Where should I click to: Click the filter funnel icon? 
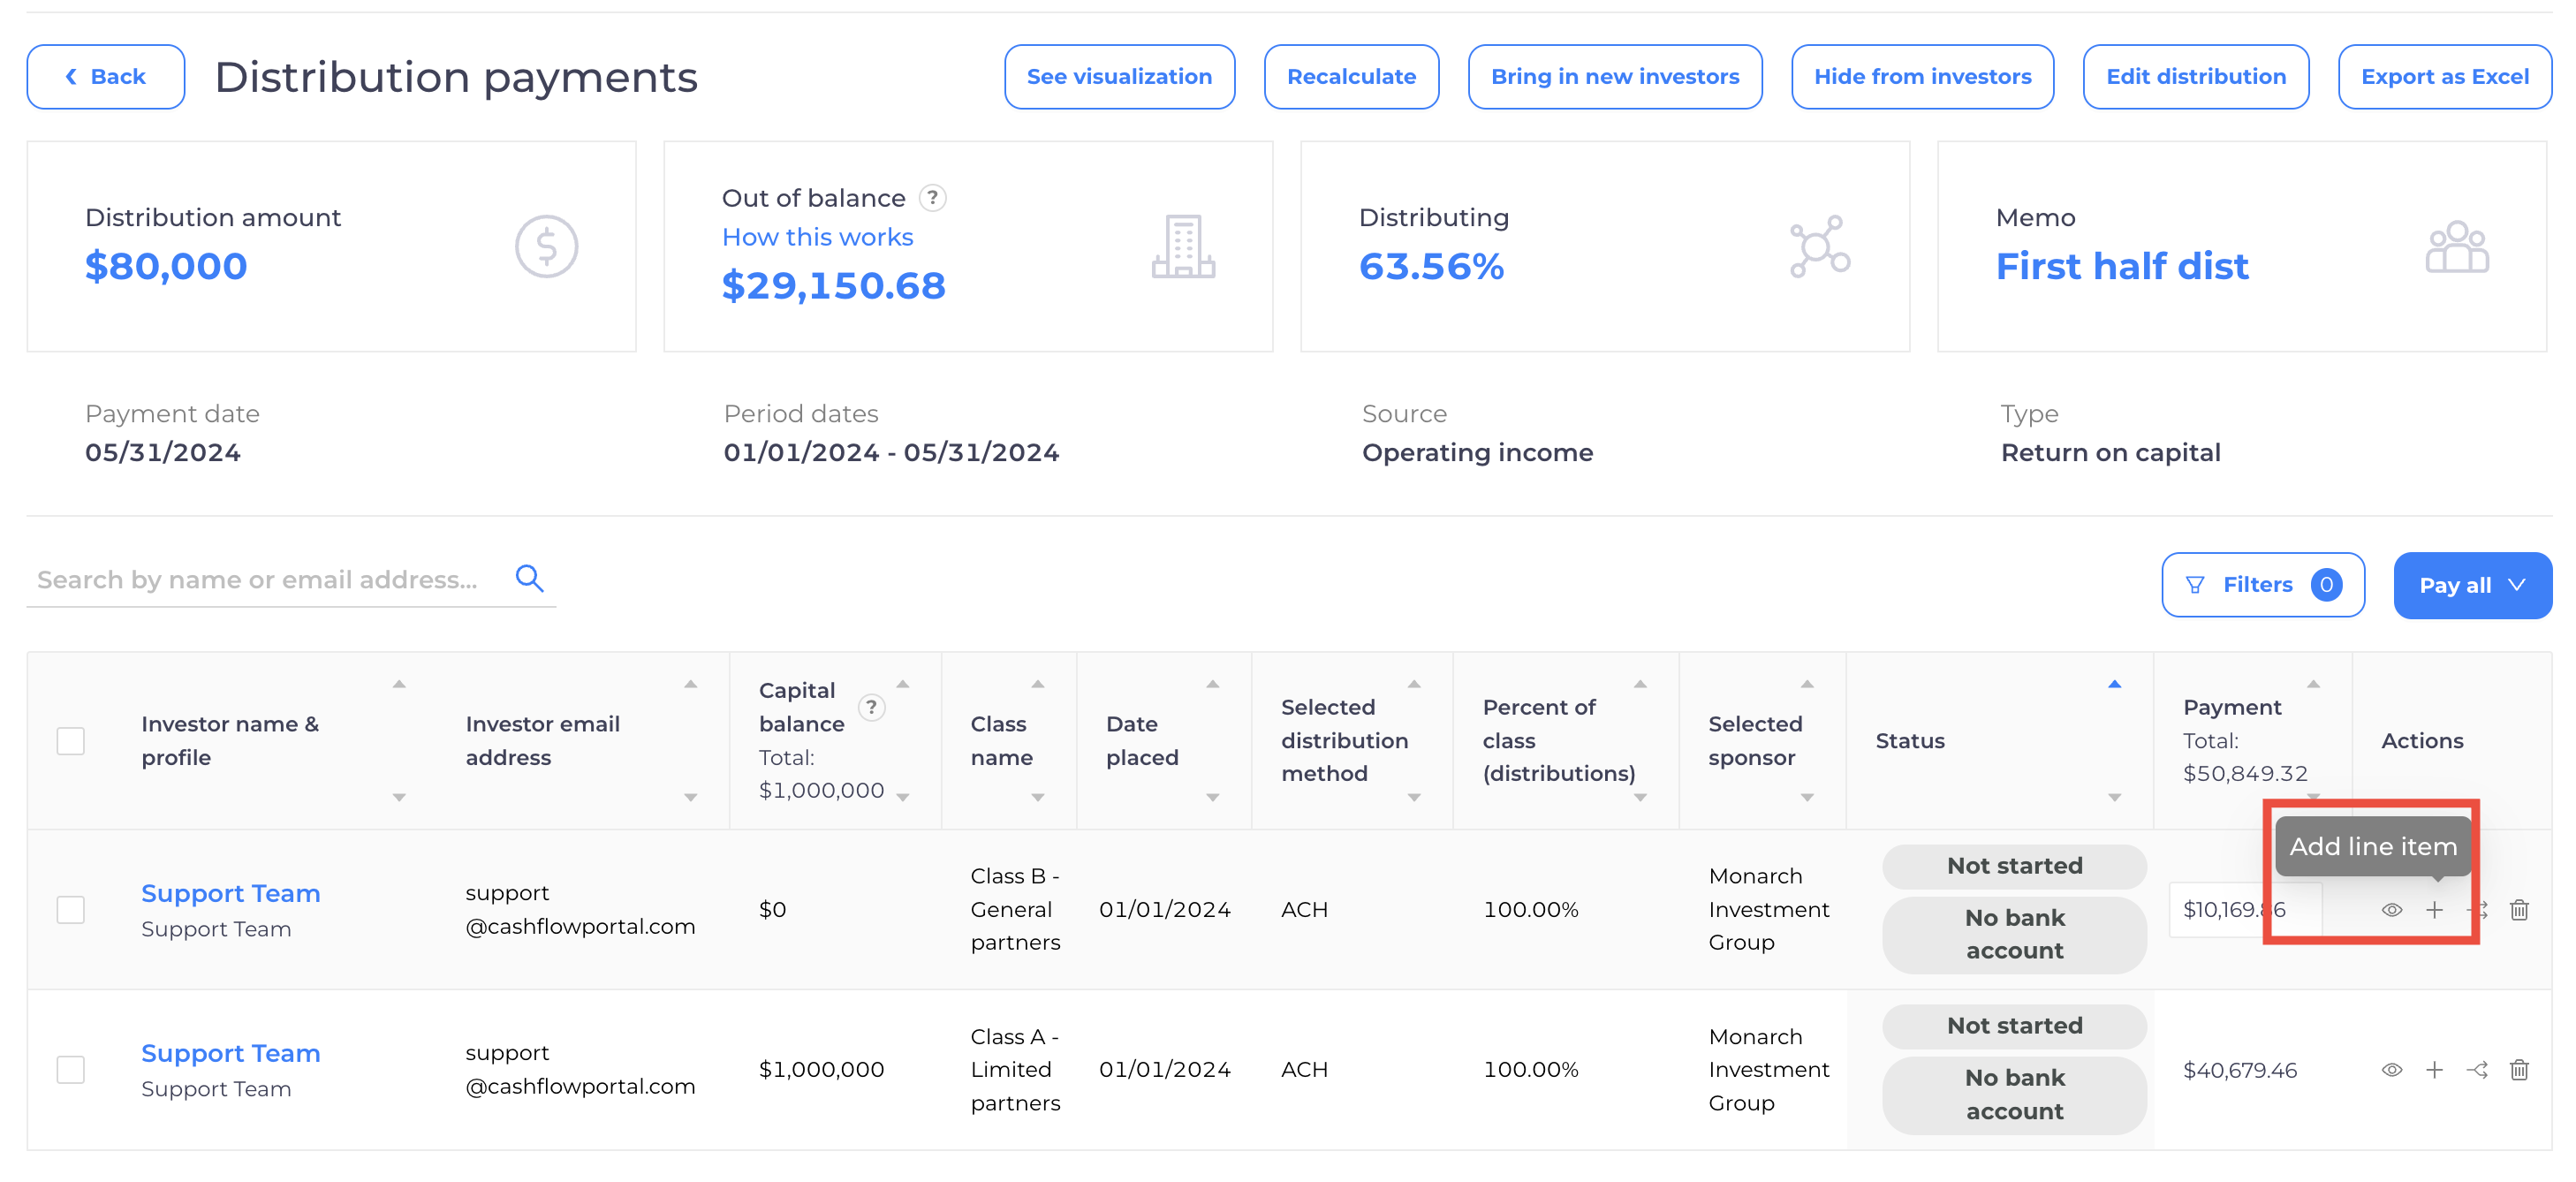[x=2193, y=584]
